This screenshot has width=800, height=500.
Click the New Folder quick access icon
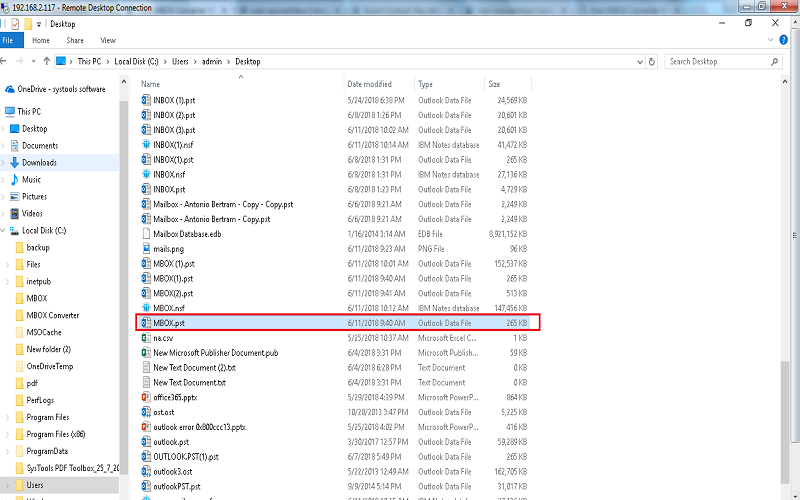(x=28, y=24)
